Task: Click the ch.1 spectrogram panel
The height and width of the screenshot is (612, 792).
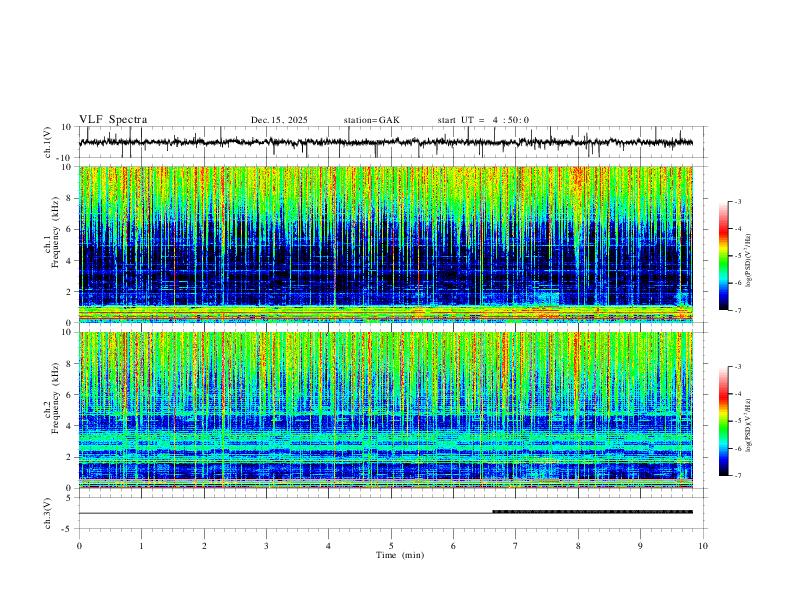Action: pyautogui.click(x=385, y=244)
